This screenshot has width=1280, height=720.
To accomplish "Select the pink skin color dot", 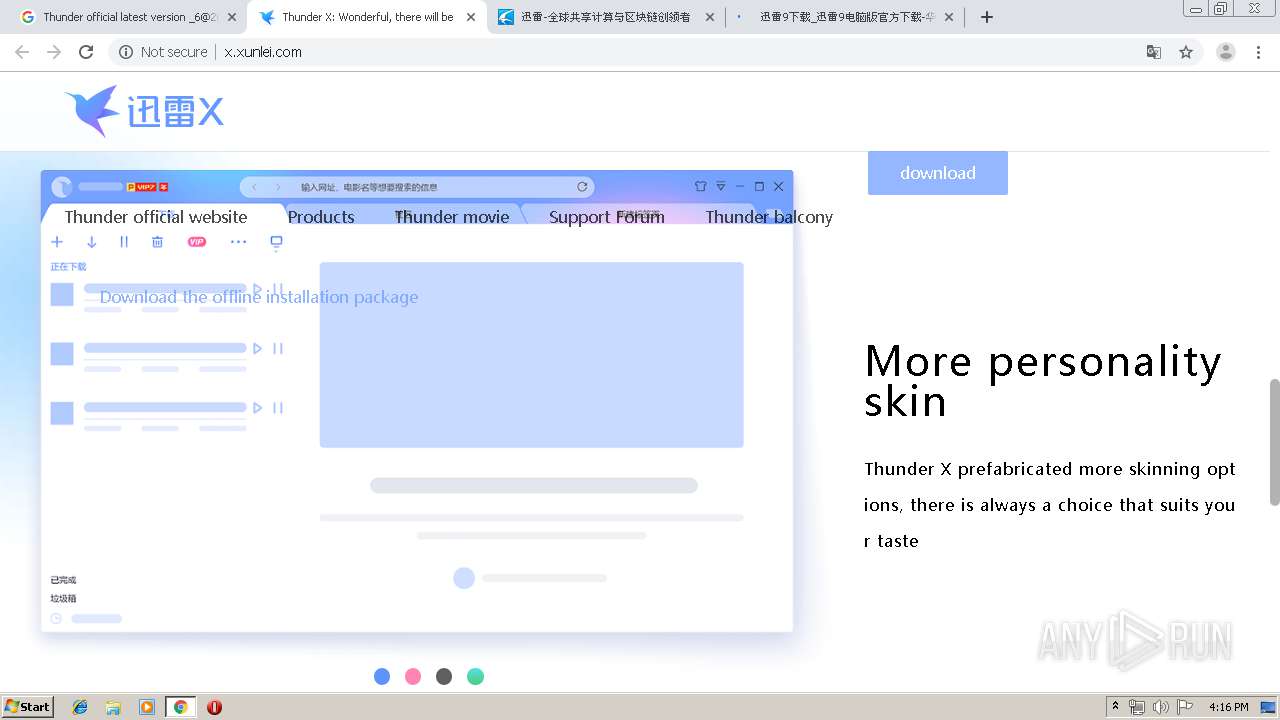I will point(413,677).
